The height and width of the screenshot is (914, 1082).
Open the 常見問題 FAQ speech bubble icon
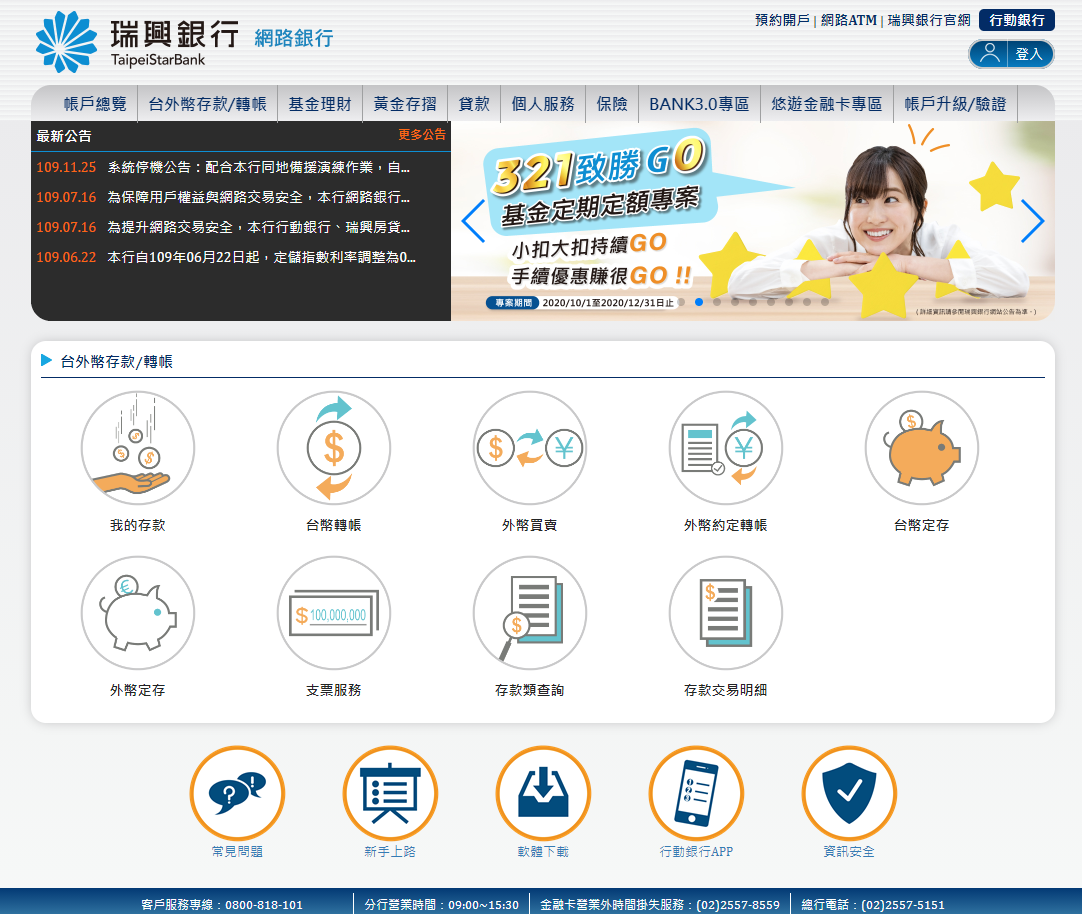click(237, 794)
